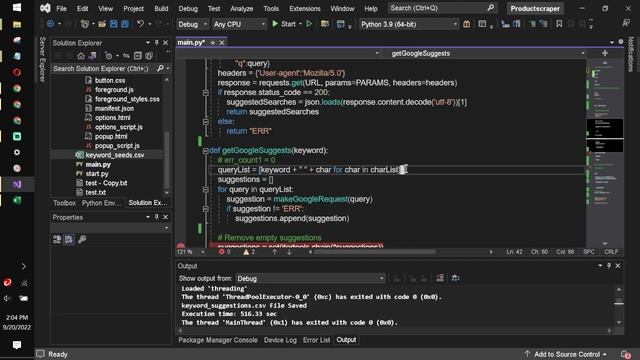Image resolution: width=640 pixels, height=360 pixels.
Task: Click Start Without Debugging outline arrow icon
Action: click(x=309, y=24)
